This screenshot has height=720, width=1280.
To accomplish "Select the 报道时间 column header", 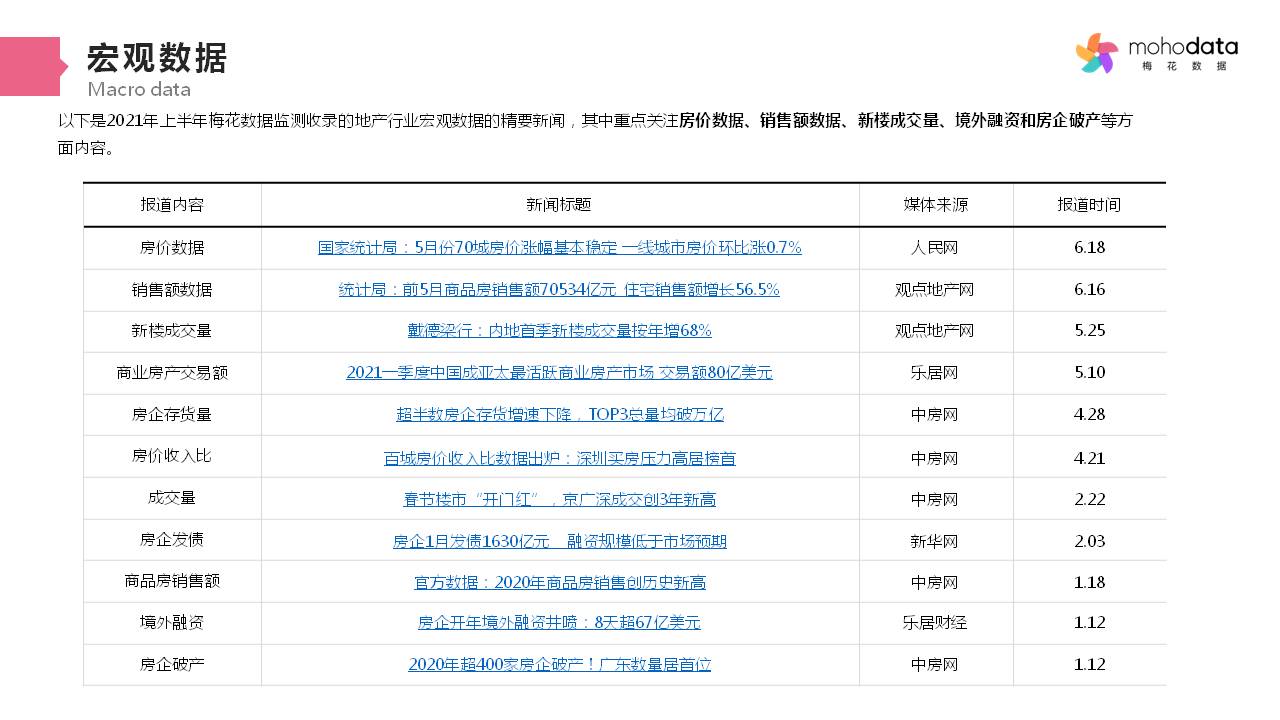I will [x=1089, y=204].
